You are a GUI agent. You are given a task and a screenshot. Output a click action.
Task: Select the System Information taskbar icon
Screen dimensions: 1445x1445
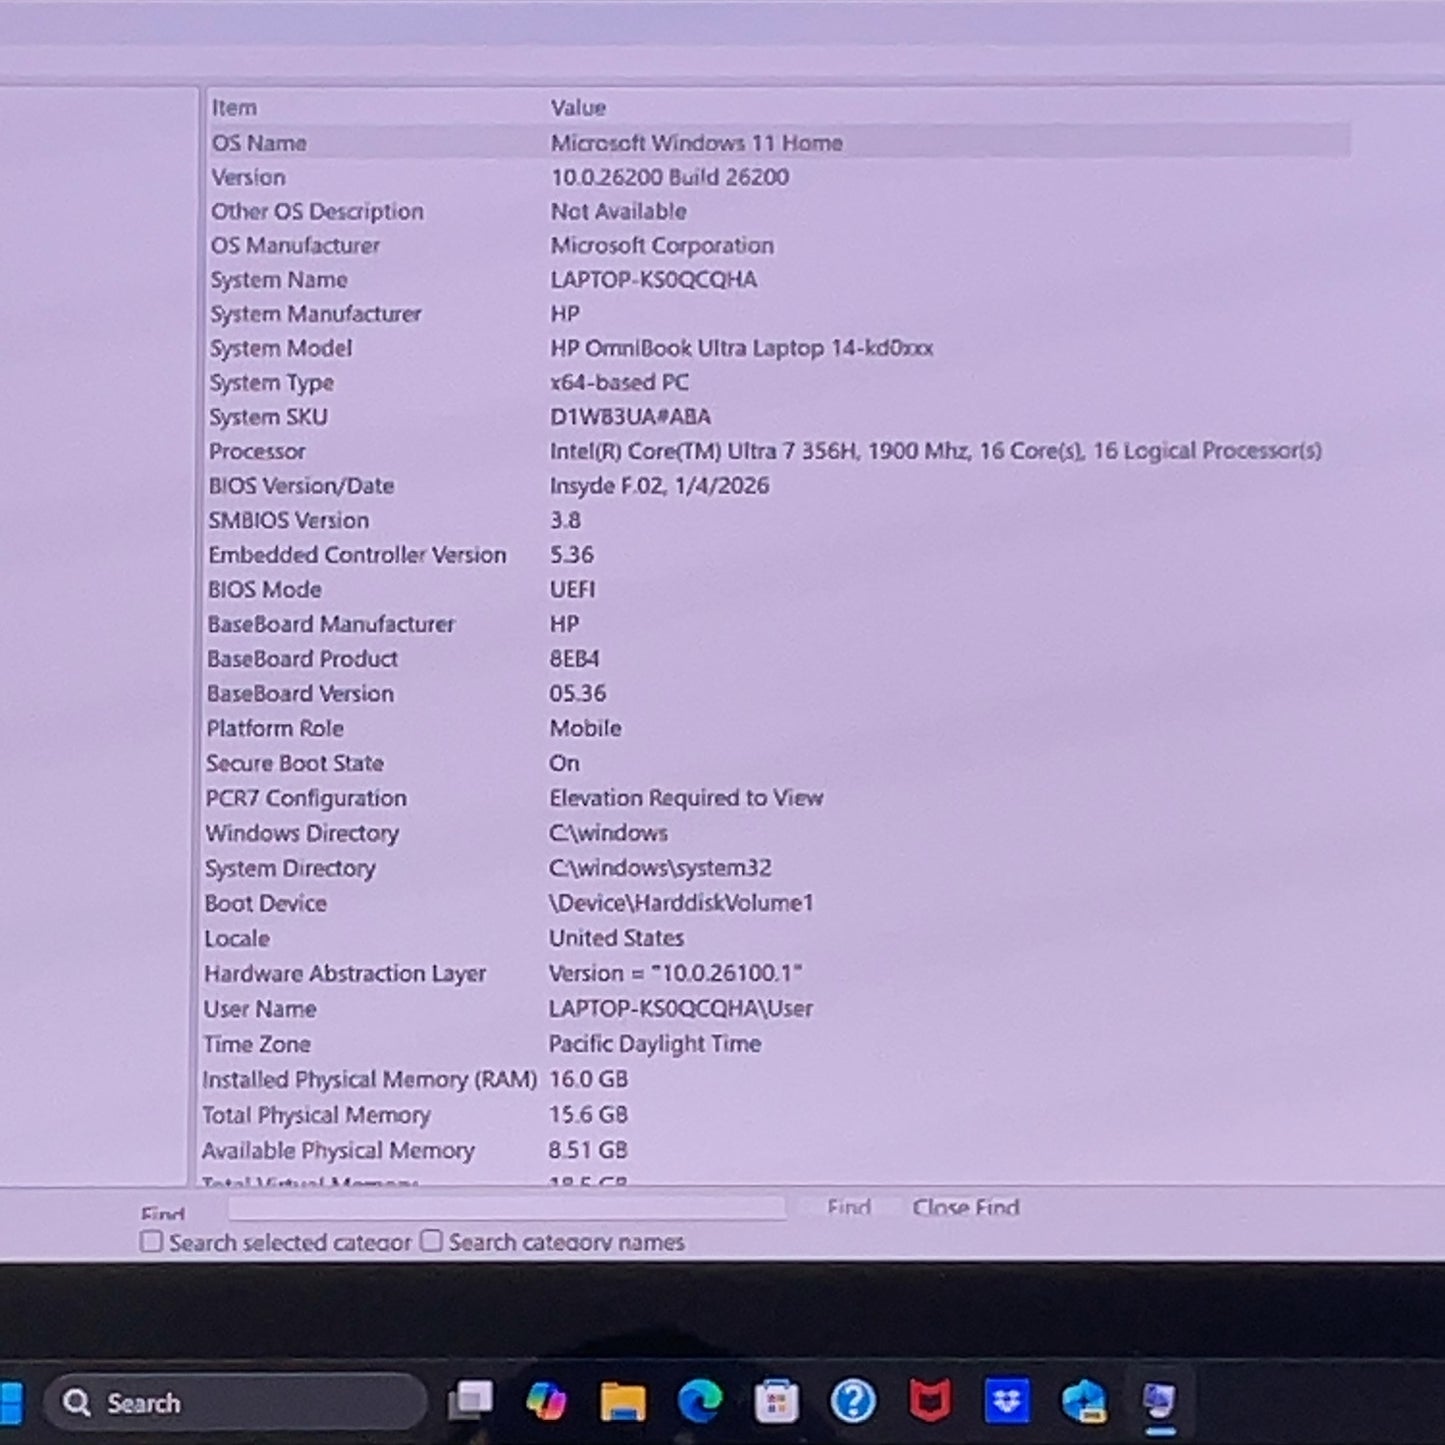point(1160,1401)
